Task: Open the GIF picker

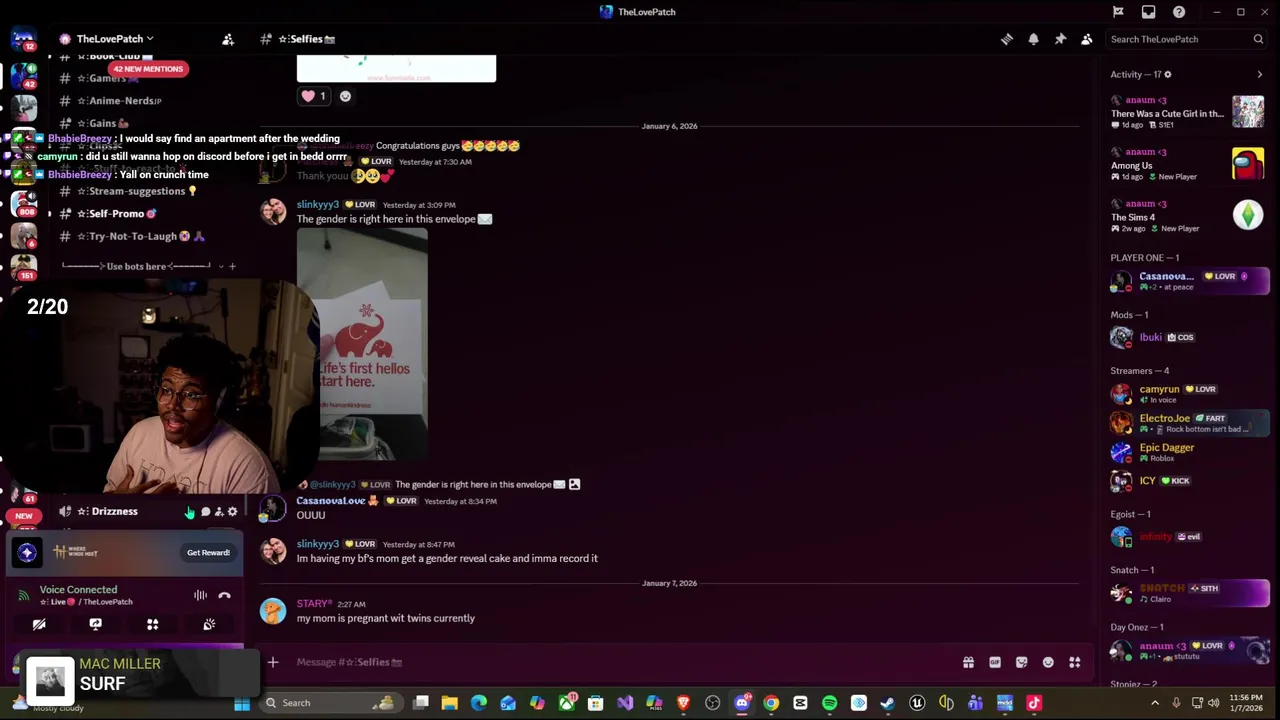Action: (x=995, y=662)
